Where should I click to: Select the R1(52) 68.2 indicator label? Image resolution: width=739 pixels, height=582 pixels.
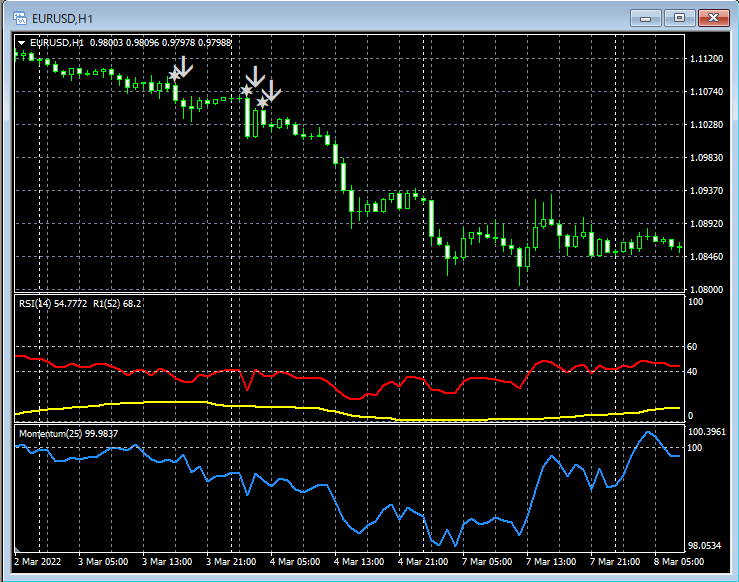click(117, 303)
